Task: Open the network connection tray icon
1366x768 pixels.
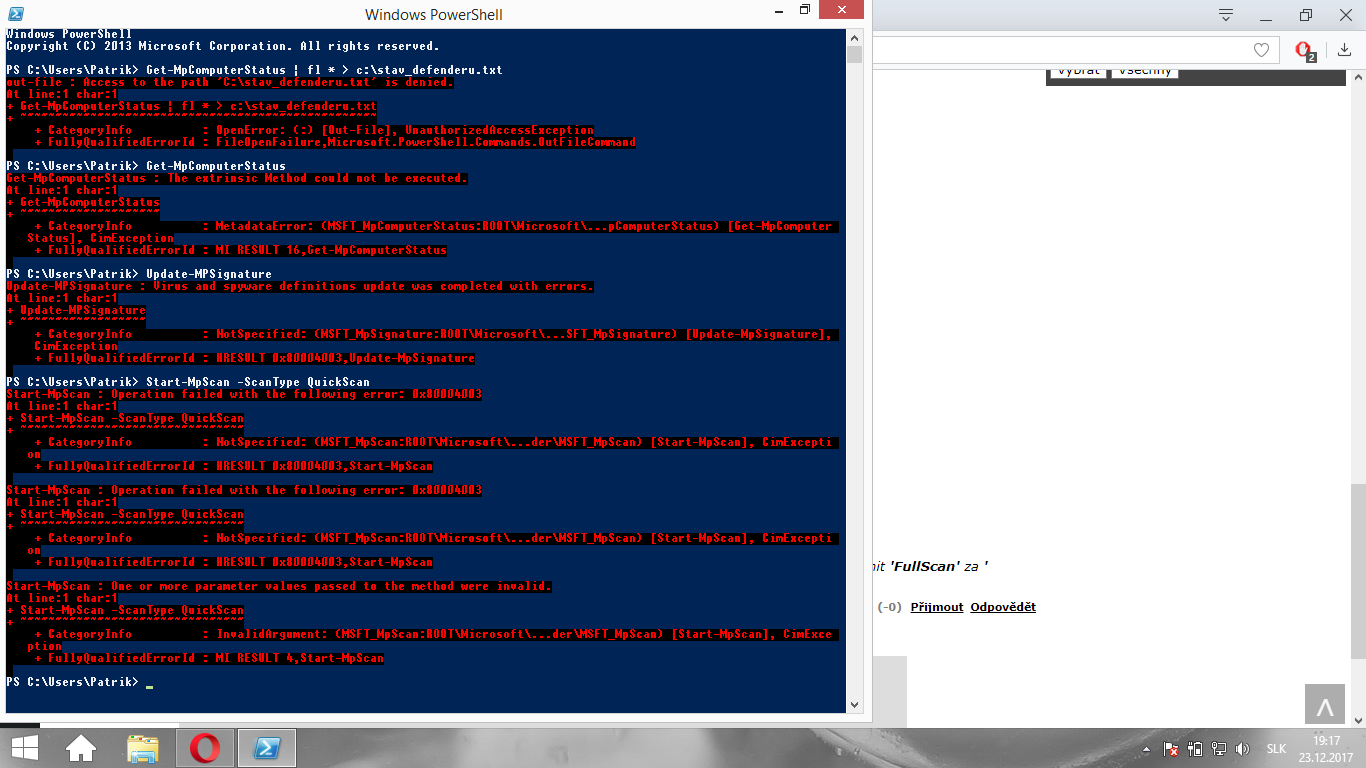Action: click(1219, 749)
